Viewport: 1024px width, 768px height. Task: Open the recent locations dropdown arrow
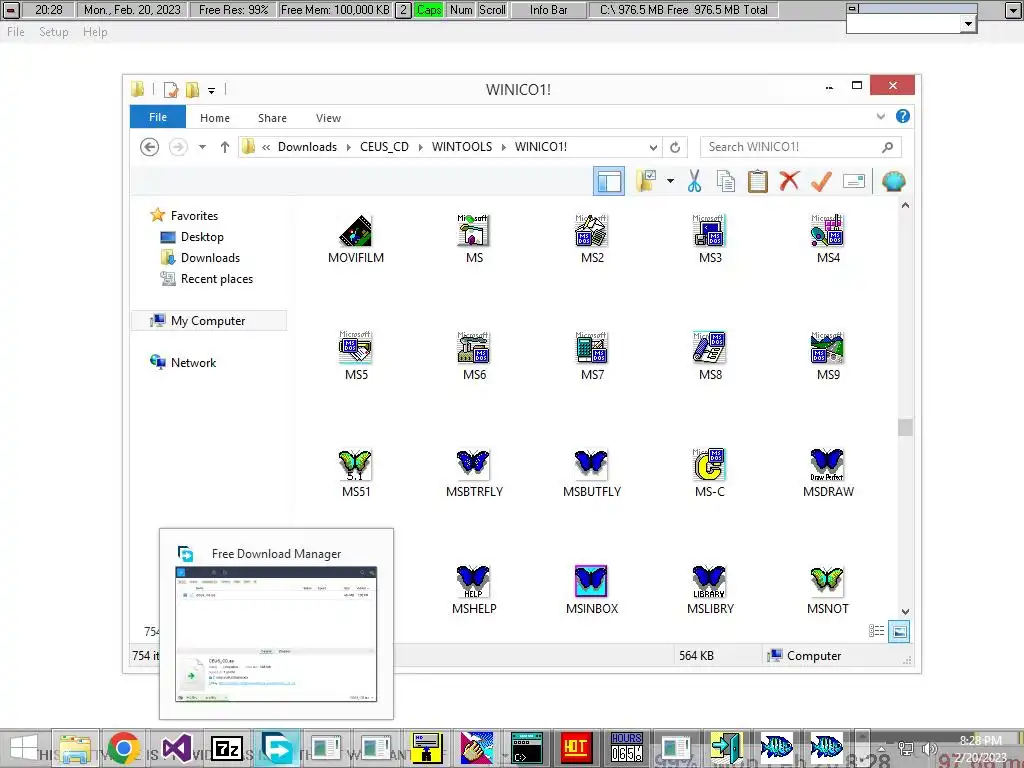click(202, 147)
